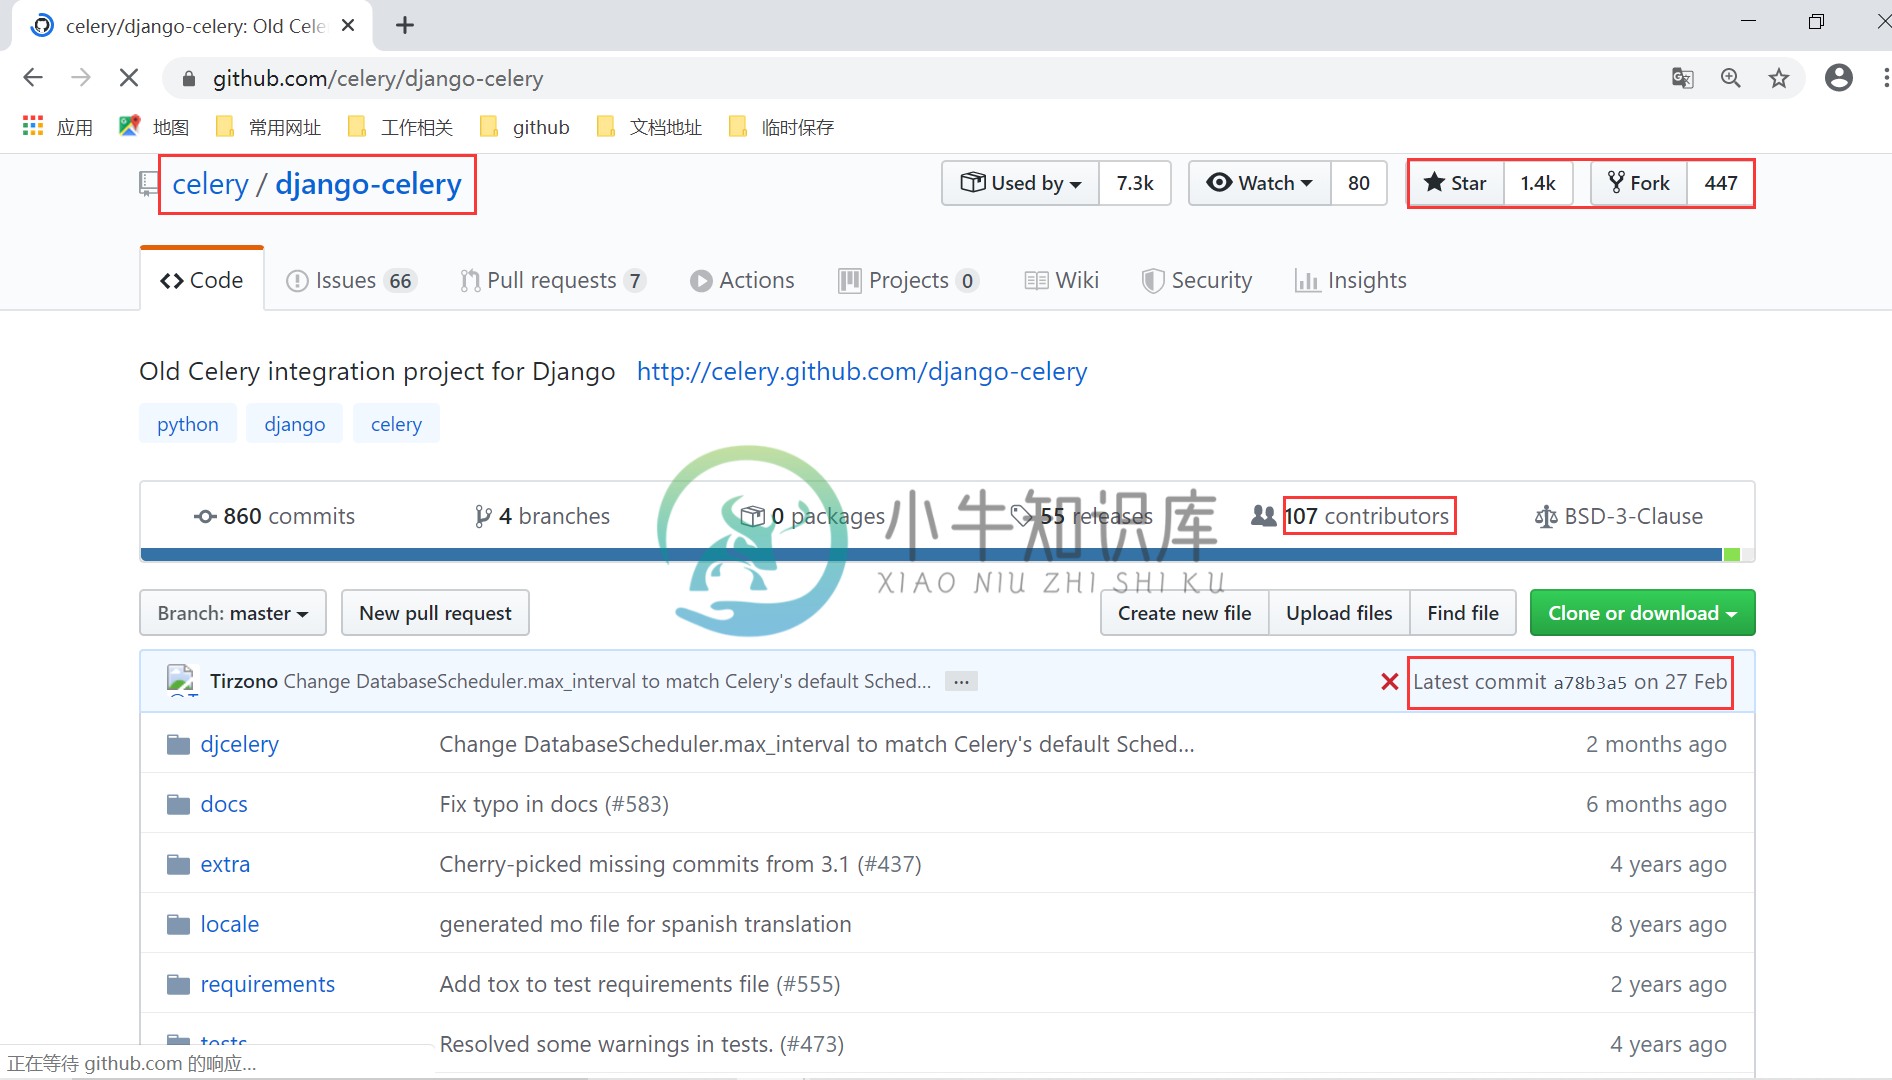This screenshot has width=1892, height=1080.
Task: Expand the Used by dropdown
Action: click(x=1021, y=183)
